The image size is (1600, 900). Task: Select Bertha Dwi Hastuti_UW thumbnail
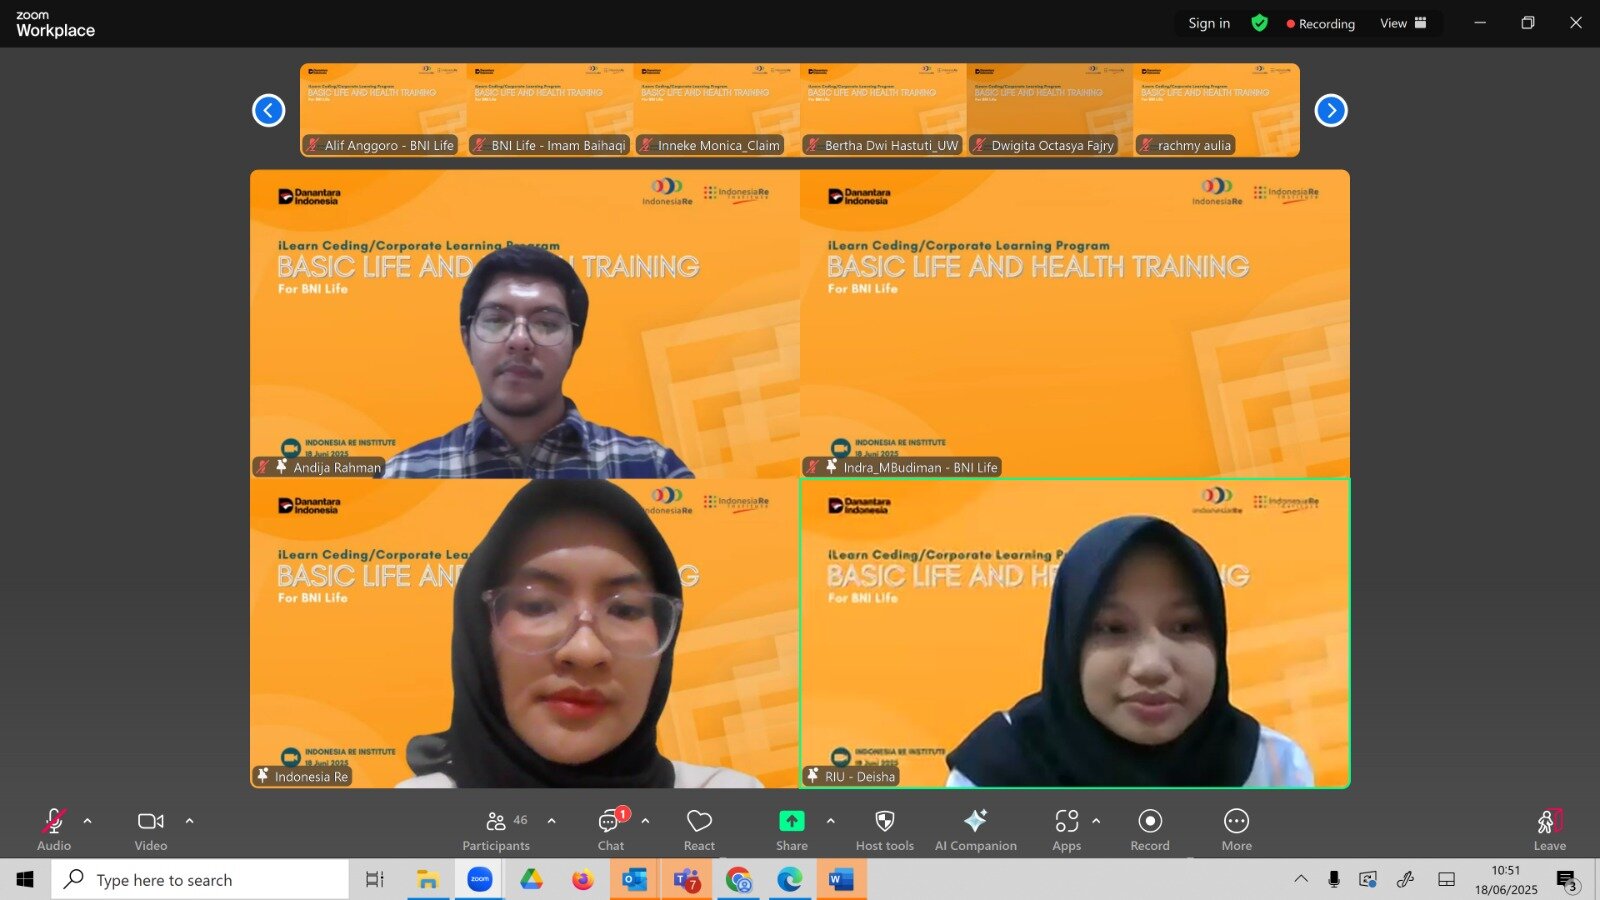coord(883,110)
